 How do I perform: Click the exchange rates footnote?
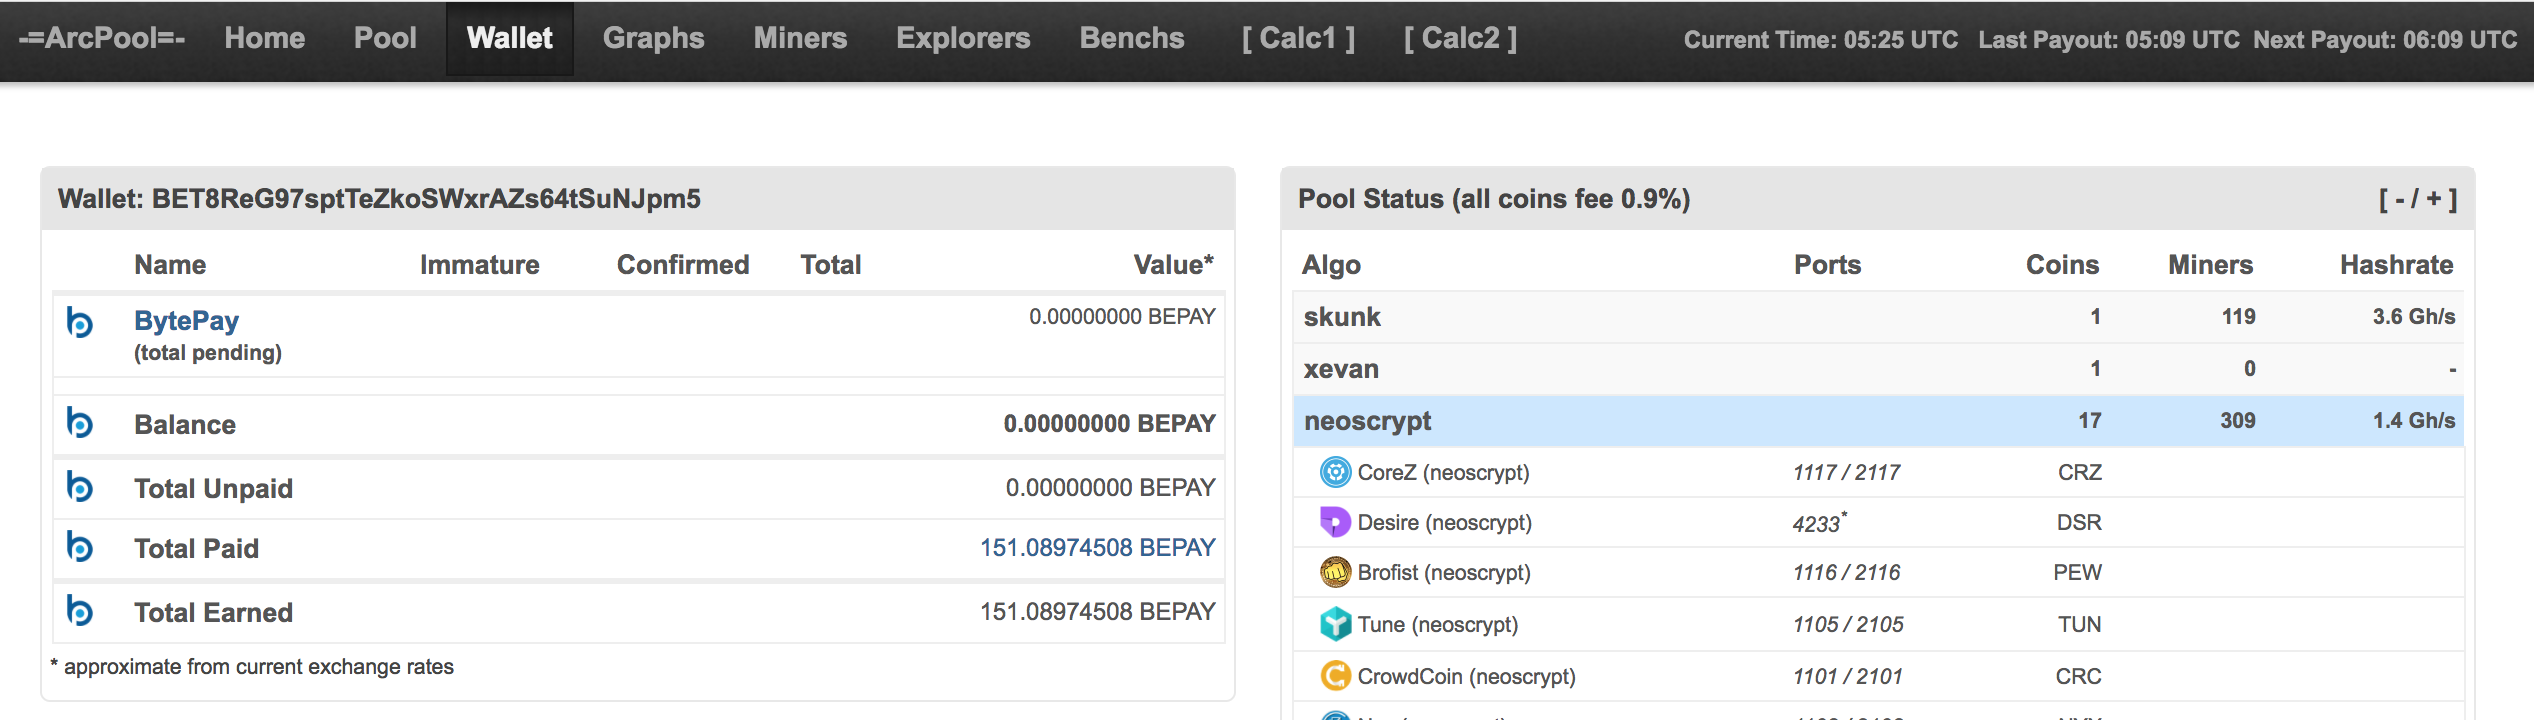pyautogui.click(x=252, y=667)
